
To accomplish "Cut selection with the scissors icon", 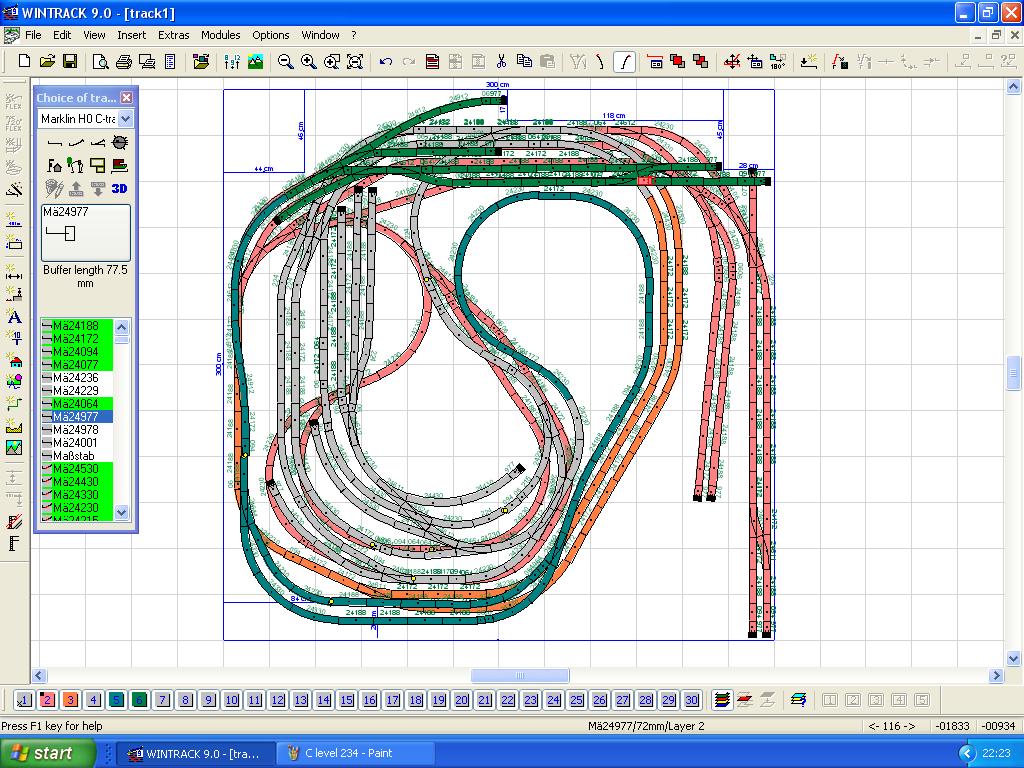I will 501,61.
